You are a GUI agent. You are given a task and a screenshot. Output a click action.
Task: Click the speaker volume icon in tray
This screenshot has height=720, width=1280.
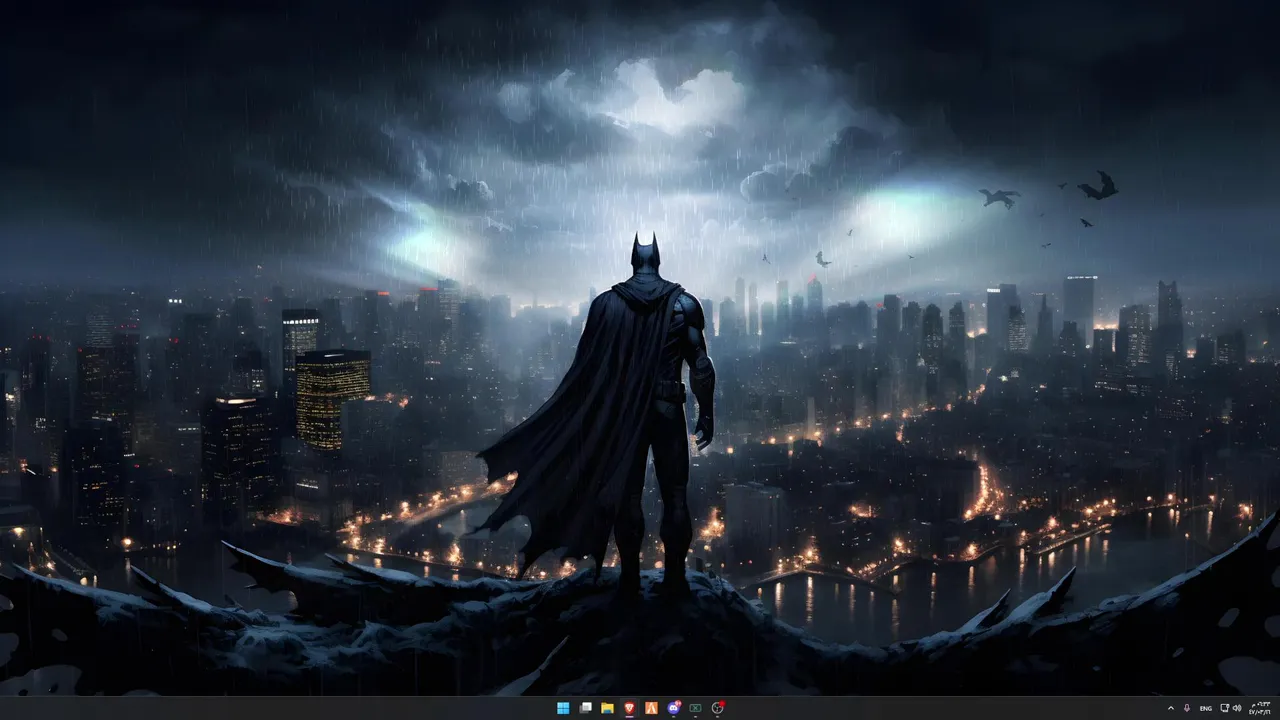pos(1237,708)
